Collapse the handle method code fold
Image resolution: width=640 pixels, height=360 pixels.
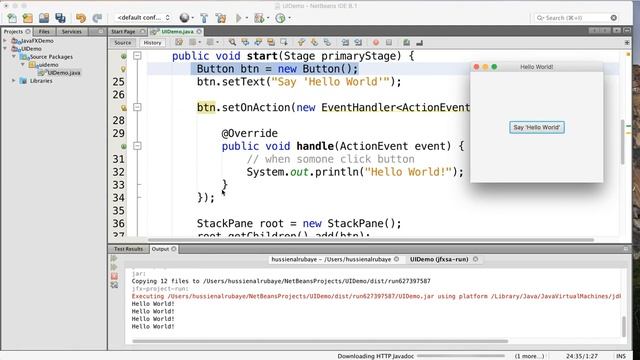(x=137, y=146)
